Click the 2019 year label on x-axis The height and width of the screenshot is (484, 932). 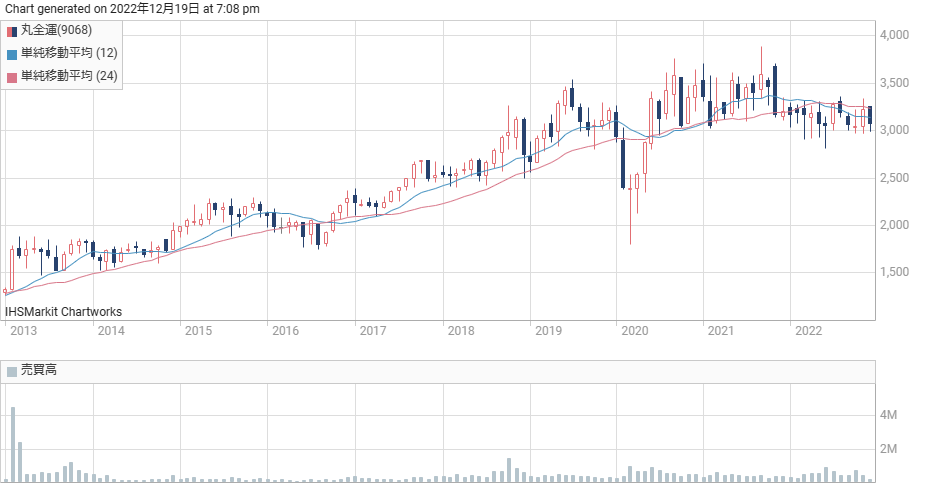coord(548,331)
